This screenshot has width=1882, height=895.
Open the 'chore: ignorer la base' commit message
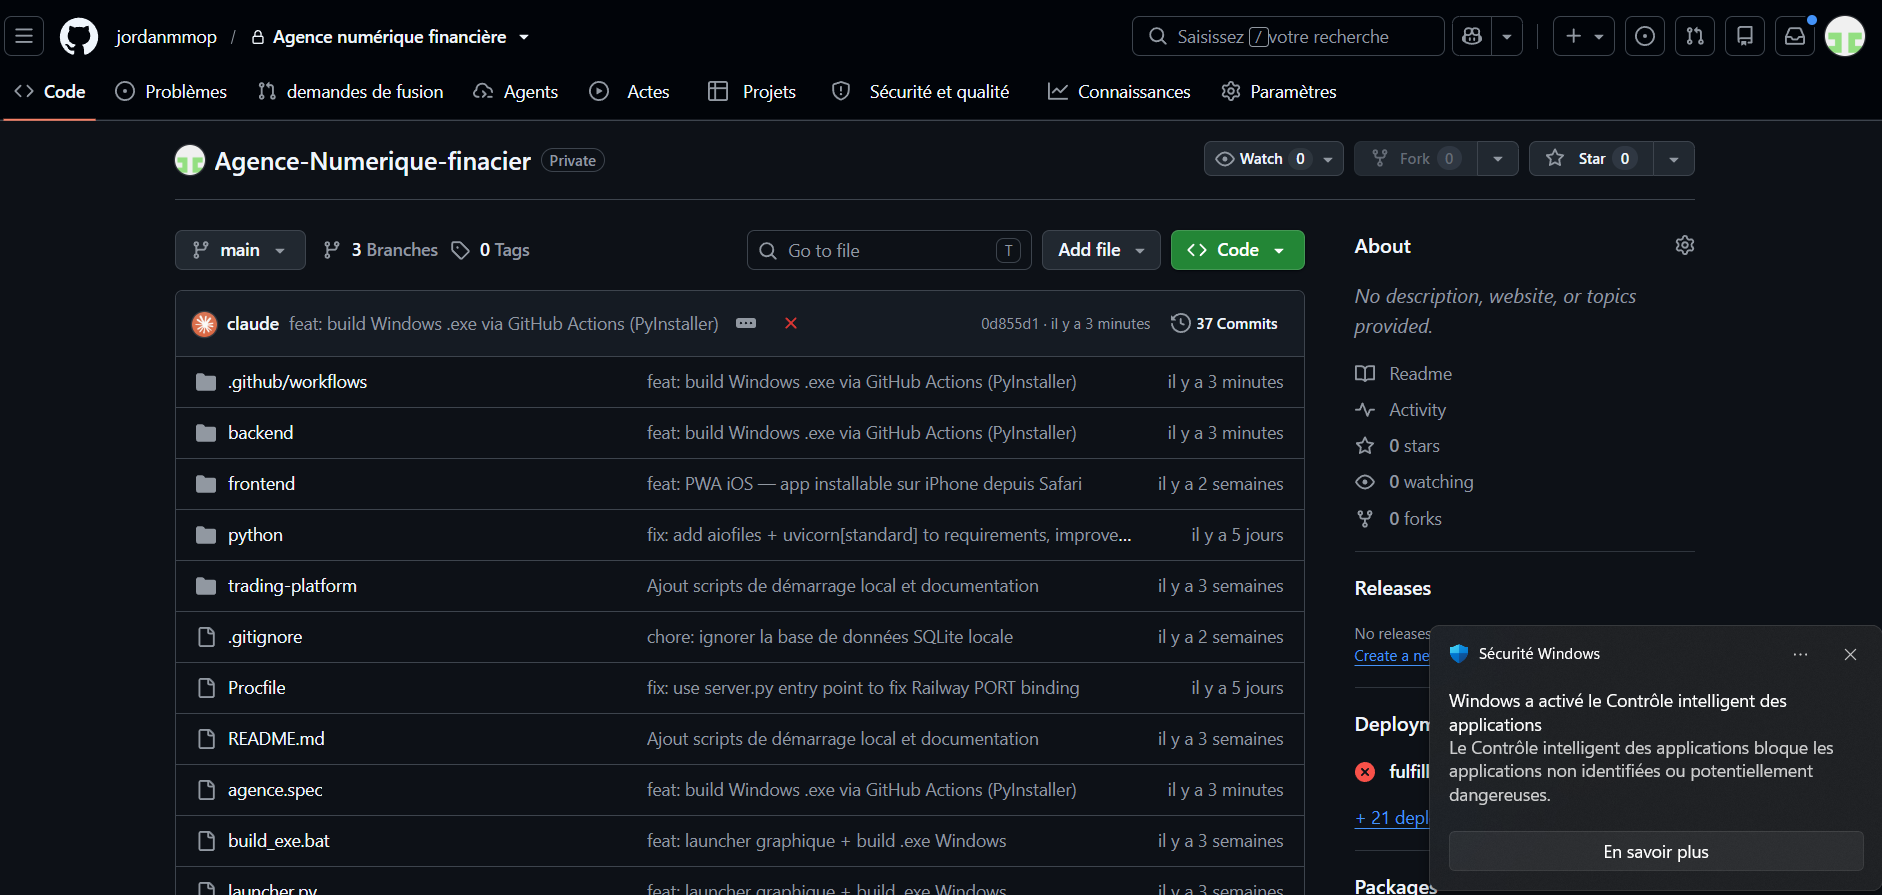click(x=830, y=637)
